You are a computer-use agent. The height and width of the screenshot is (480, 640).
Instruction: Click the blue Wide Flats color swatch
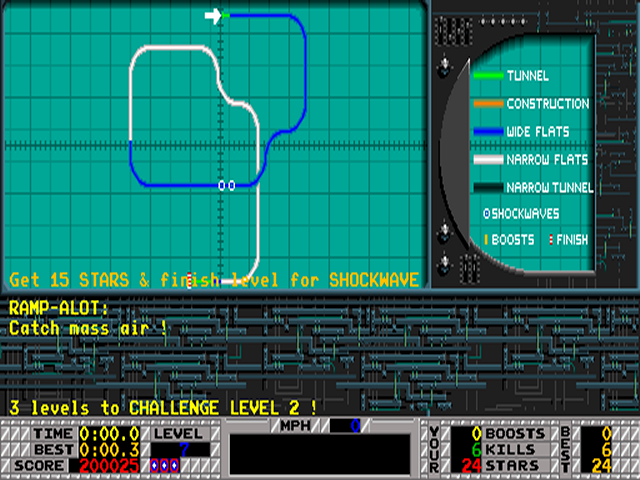[x=489, y=131]
